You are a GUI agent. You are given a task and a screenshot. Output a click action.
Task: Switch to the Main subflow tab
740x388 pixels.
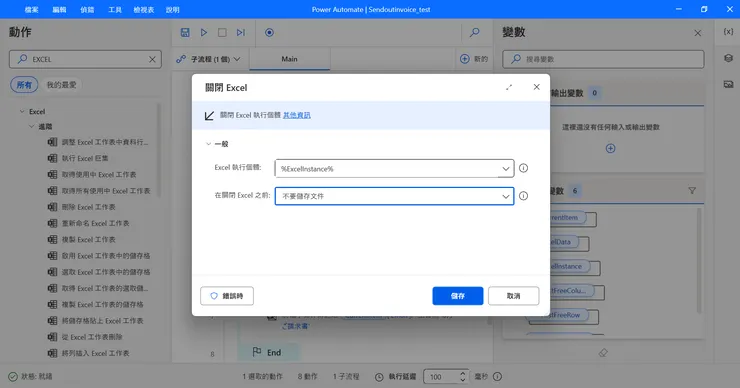[x=289, y=59]
